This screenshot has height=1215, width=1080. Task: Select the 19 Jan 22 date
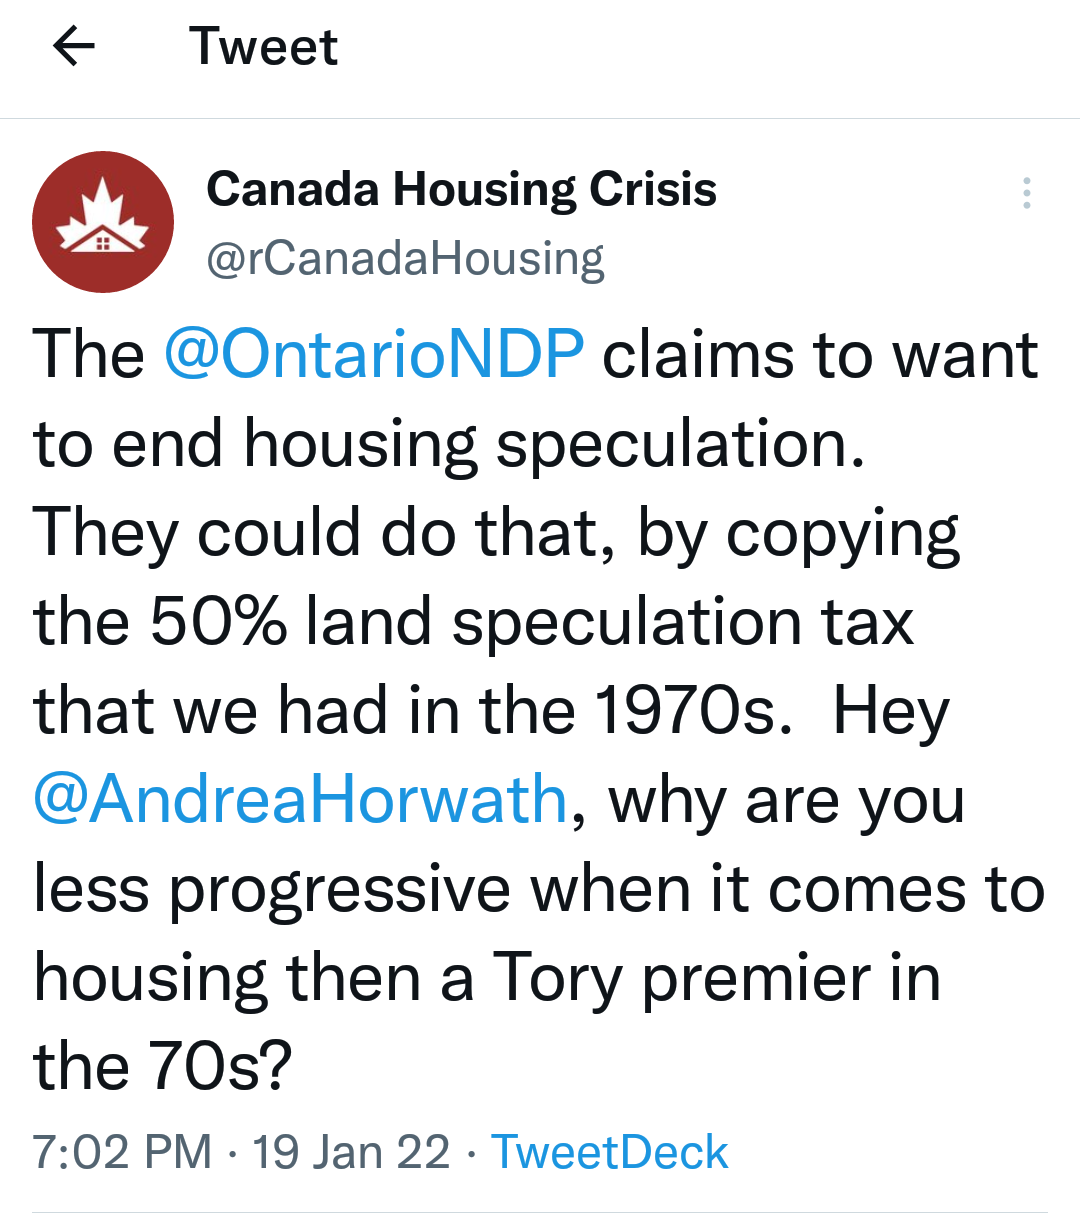coord(350,1152)
